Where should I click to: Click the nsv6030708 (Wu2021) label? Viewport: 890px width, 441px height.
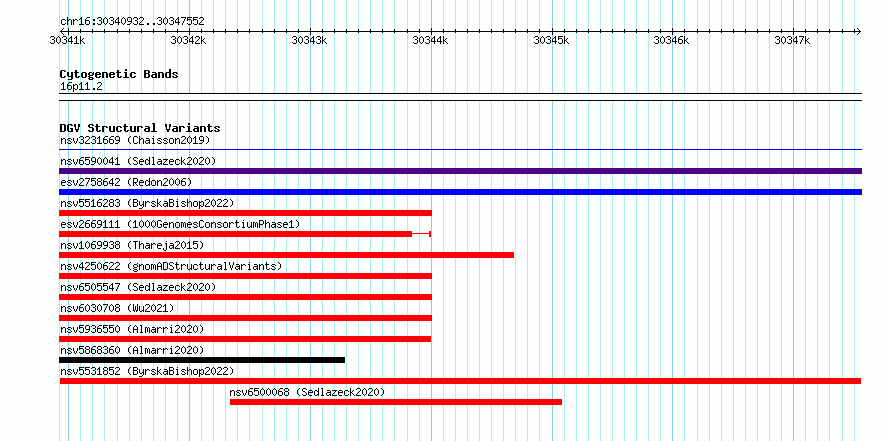pyautogui.click(x=117, y=308)
